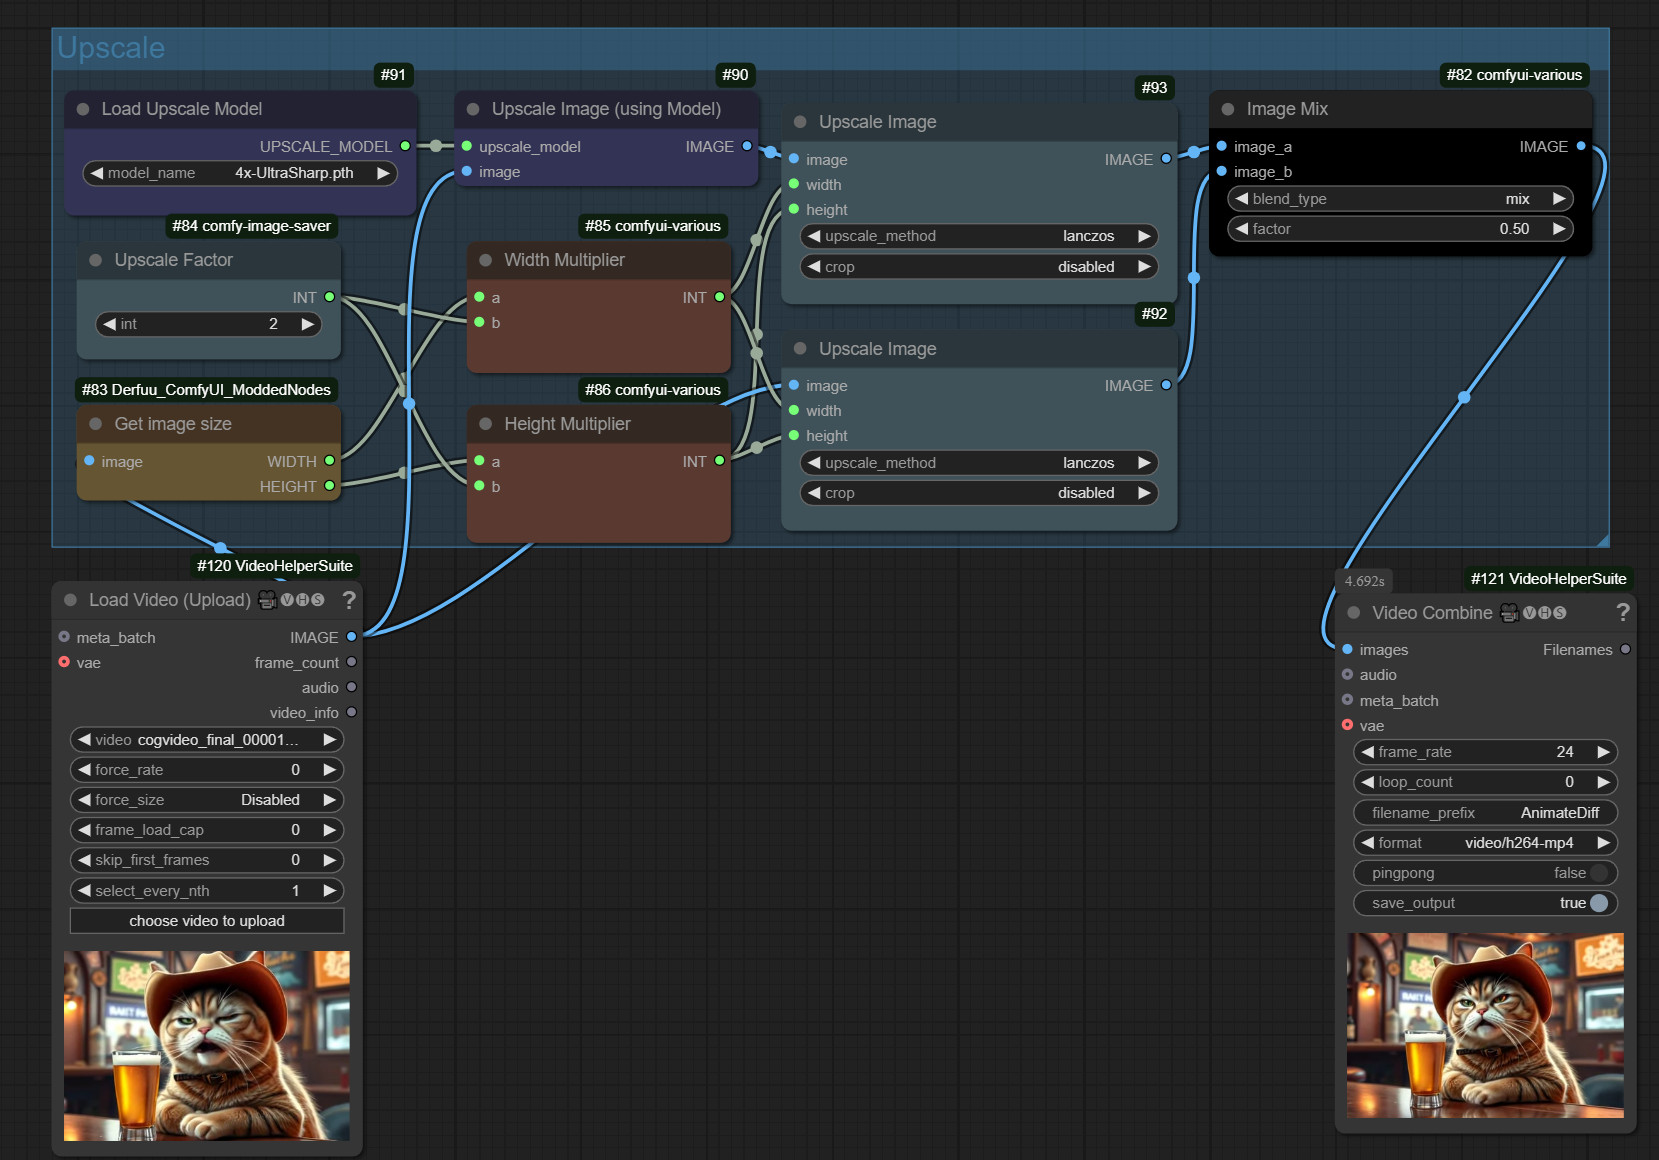Open the model_name selector 4x-UltraSharp.pth

click(240, 173)
